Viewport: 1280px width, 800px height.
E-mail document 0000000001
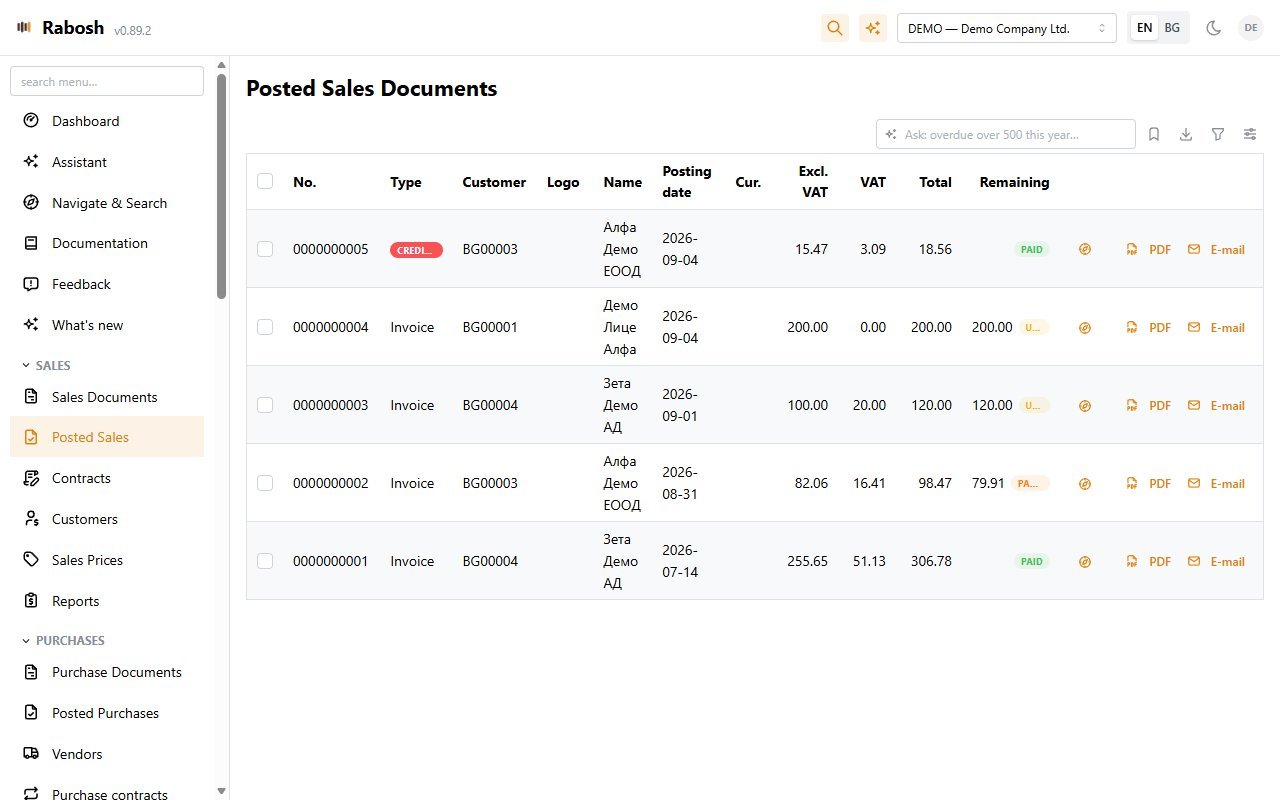click(1216, 561)
